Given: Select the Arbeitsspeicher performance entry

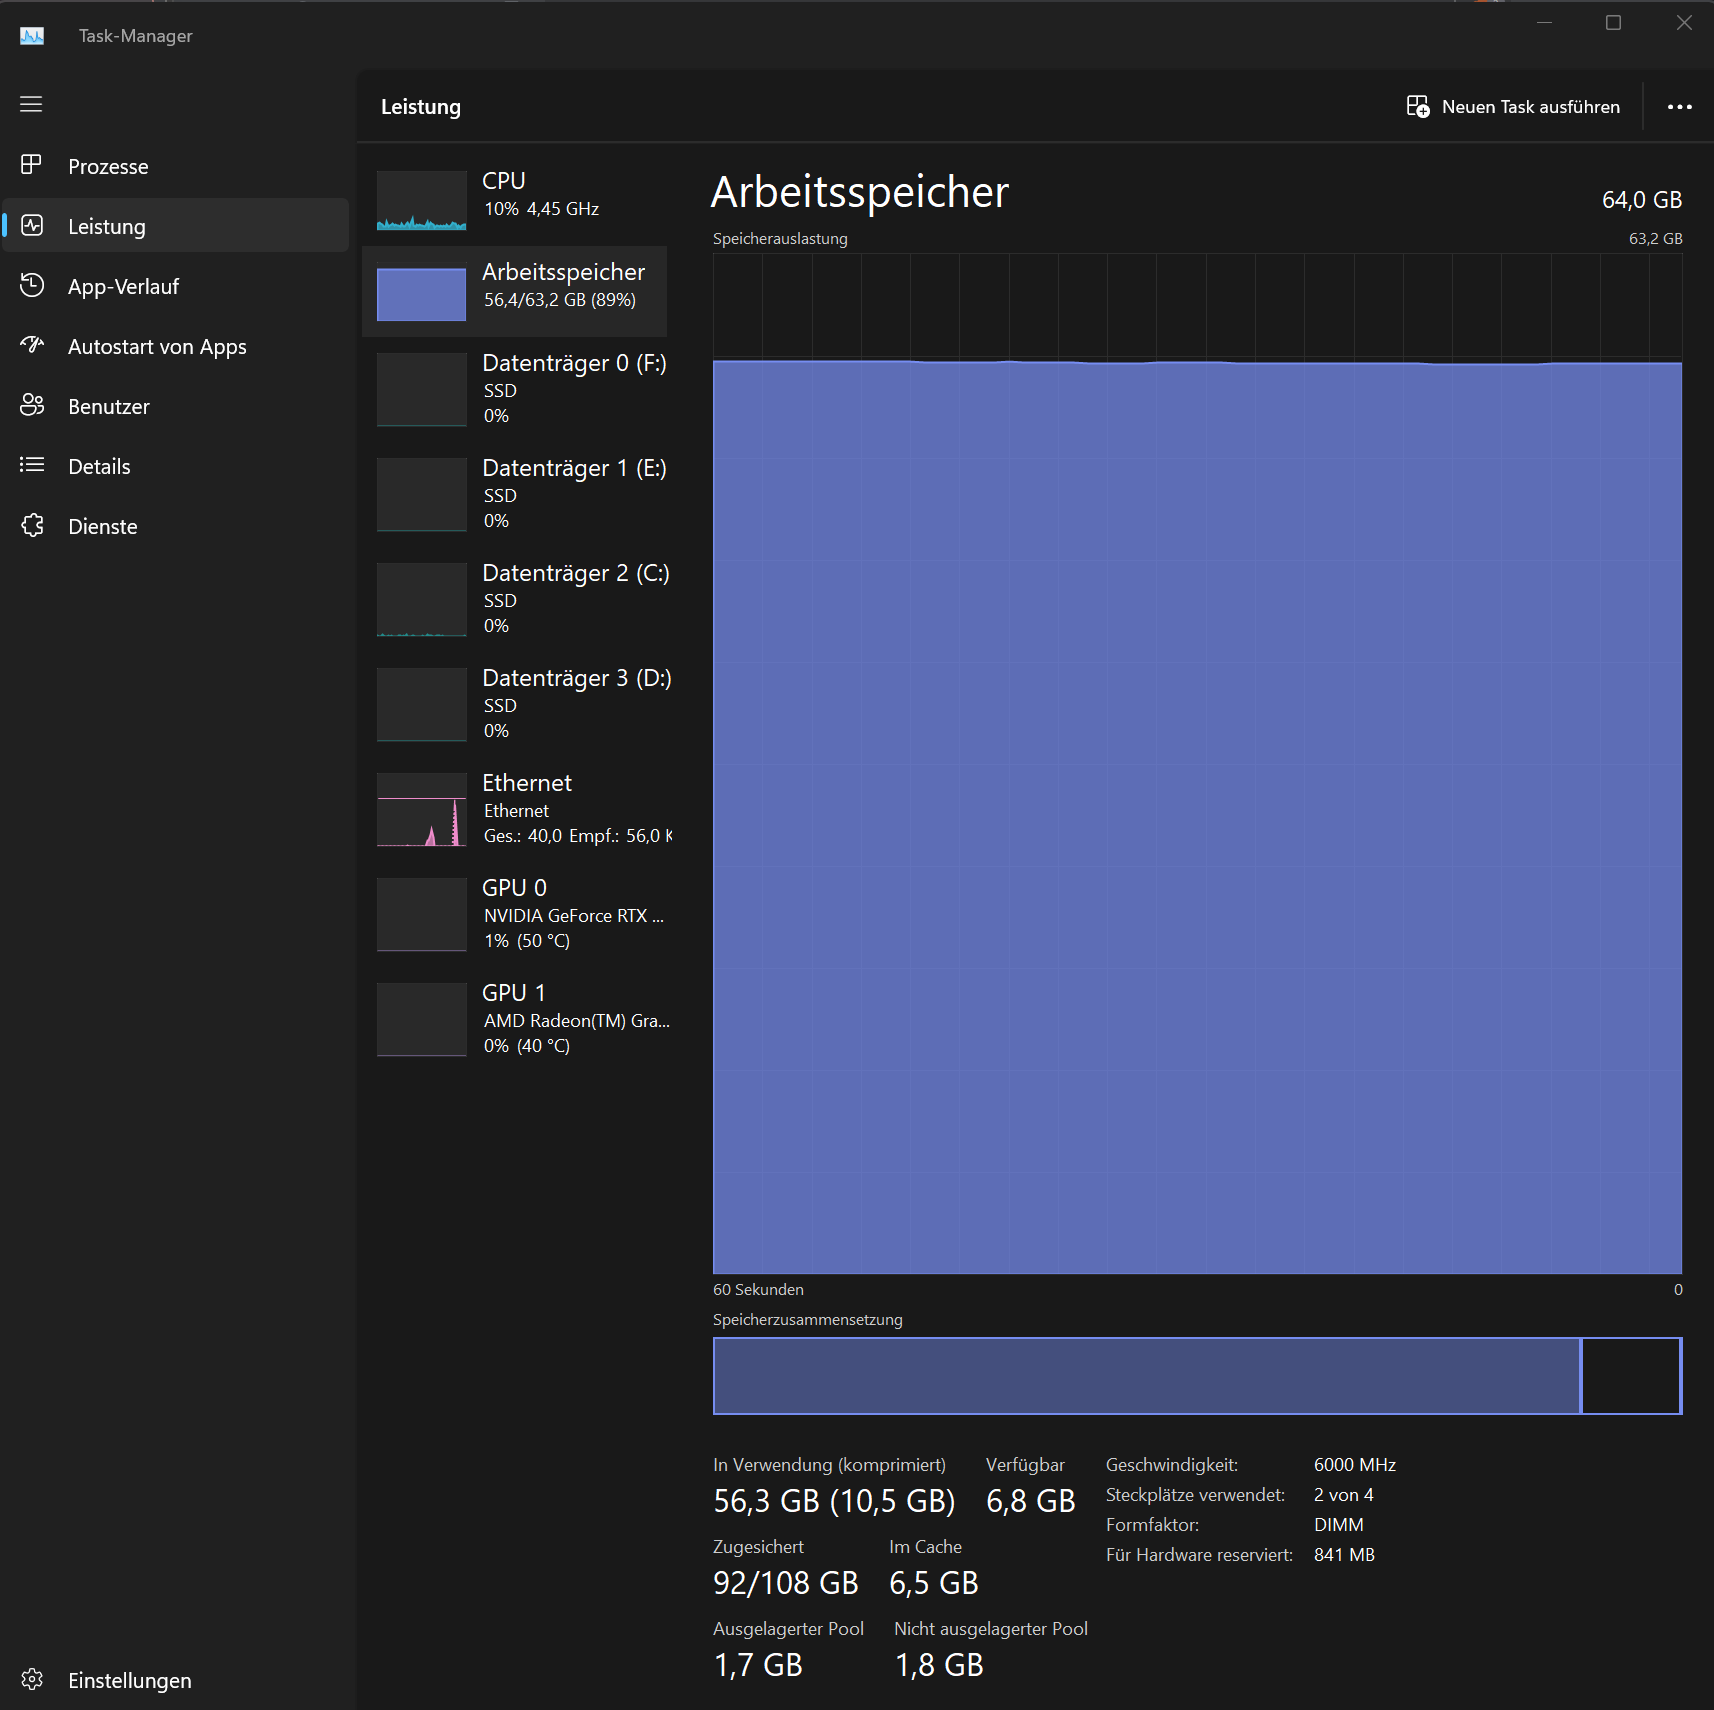Looking at the screenshot, I should 514,291.
